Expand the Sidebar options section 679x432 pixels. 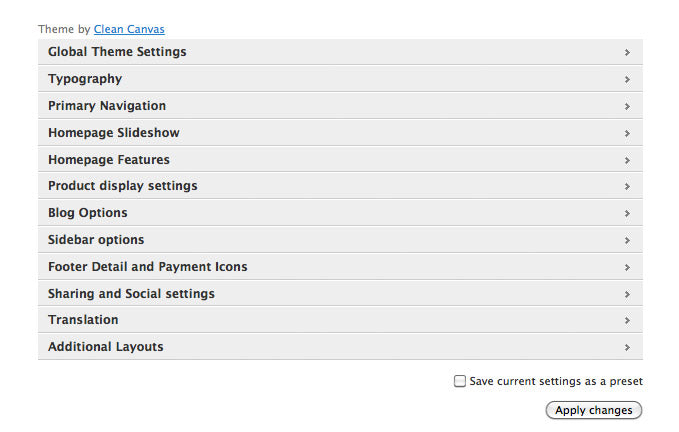click(x=96, y=240)
